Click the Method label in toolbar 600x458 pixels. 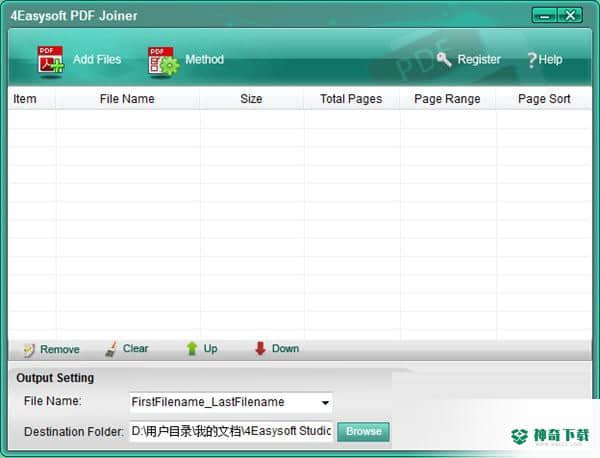click(204, 59)
